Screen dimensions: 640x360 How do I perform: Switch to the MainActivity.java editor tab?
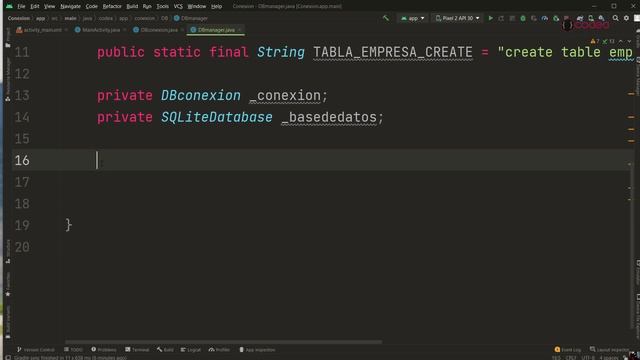coord(100,30)
